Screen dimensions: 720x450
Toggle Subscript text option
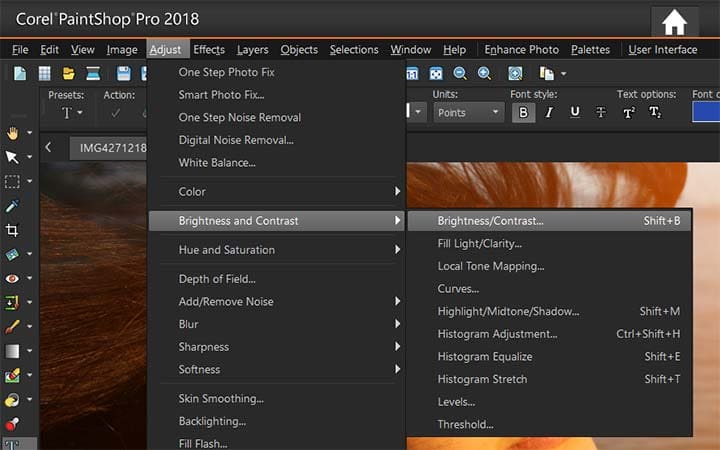coord(655,112)
